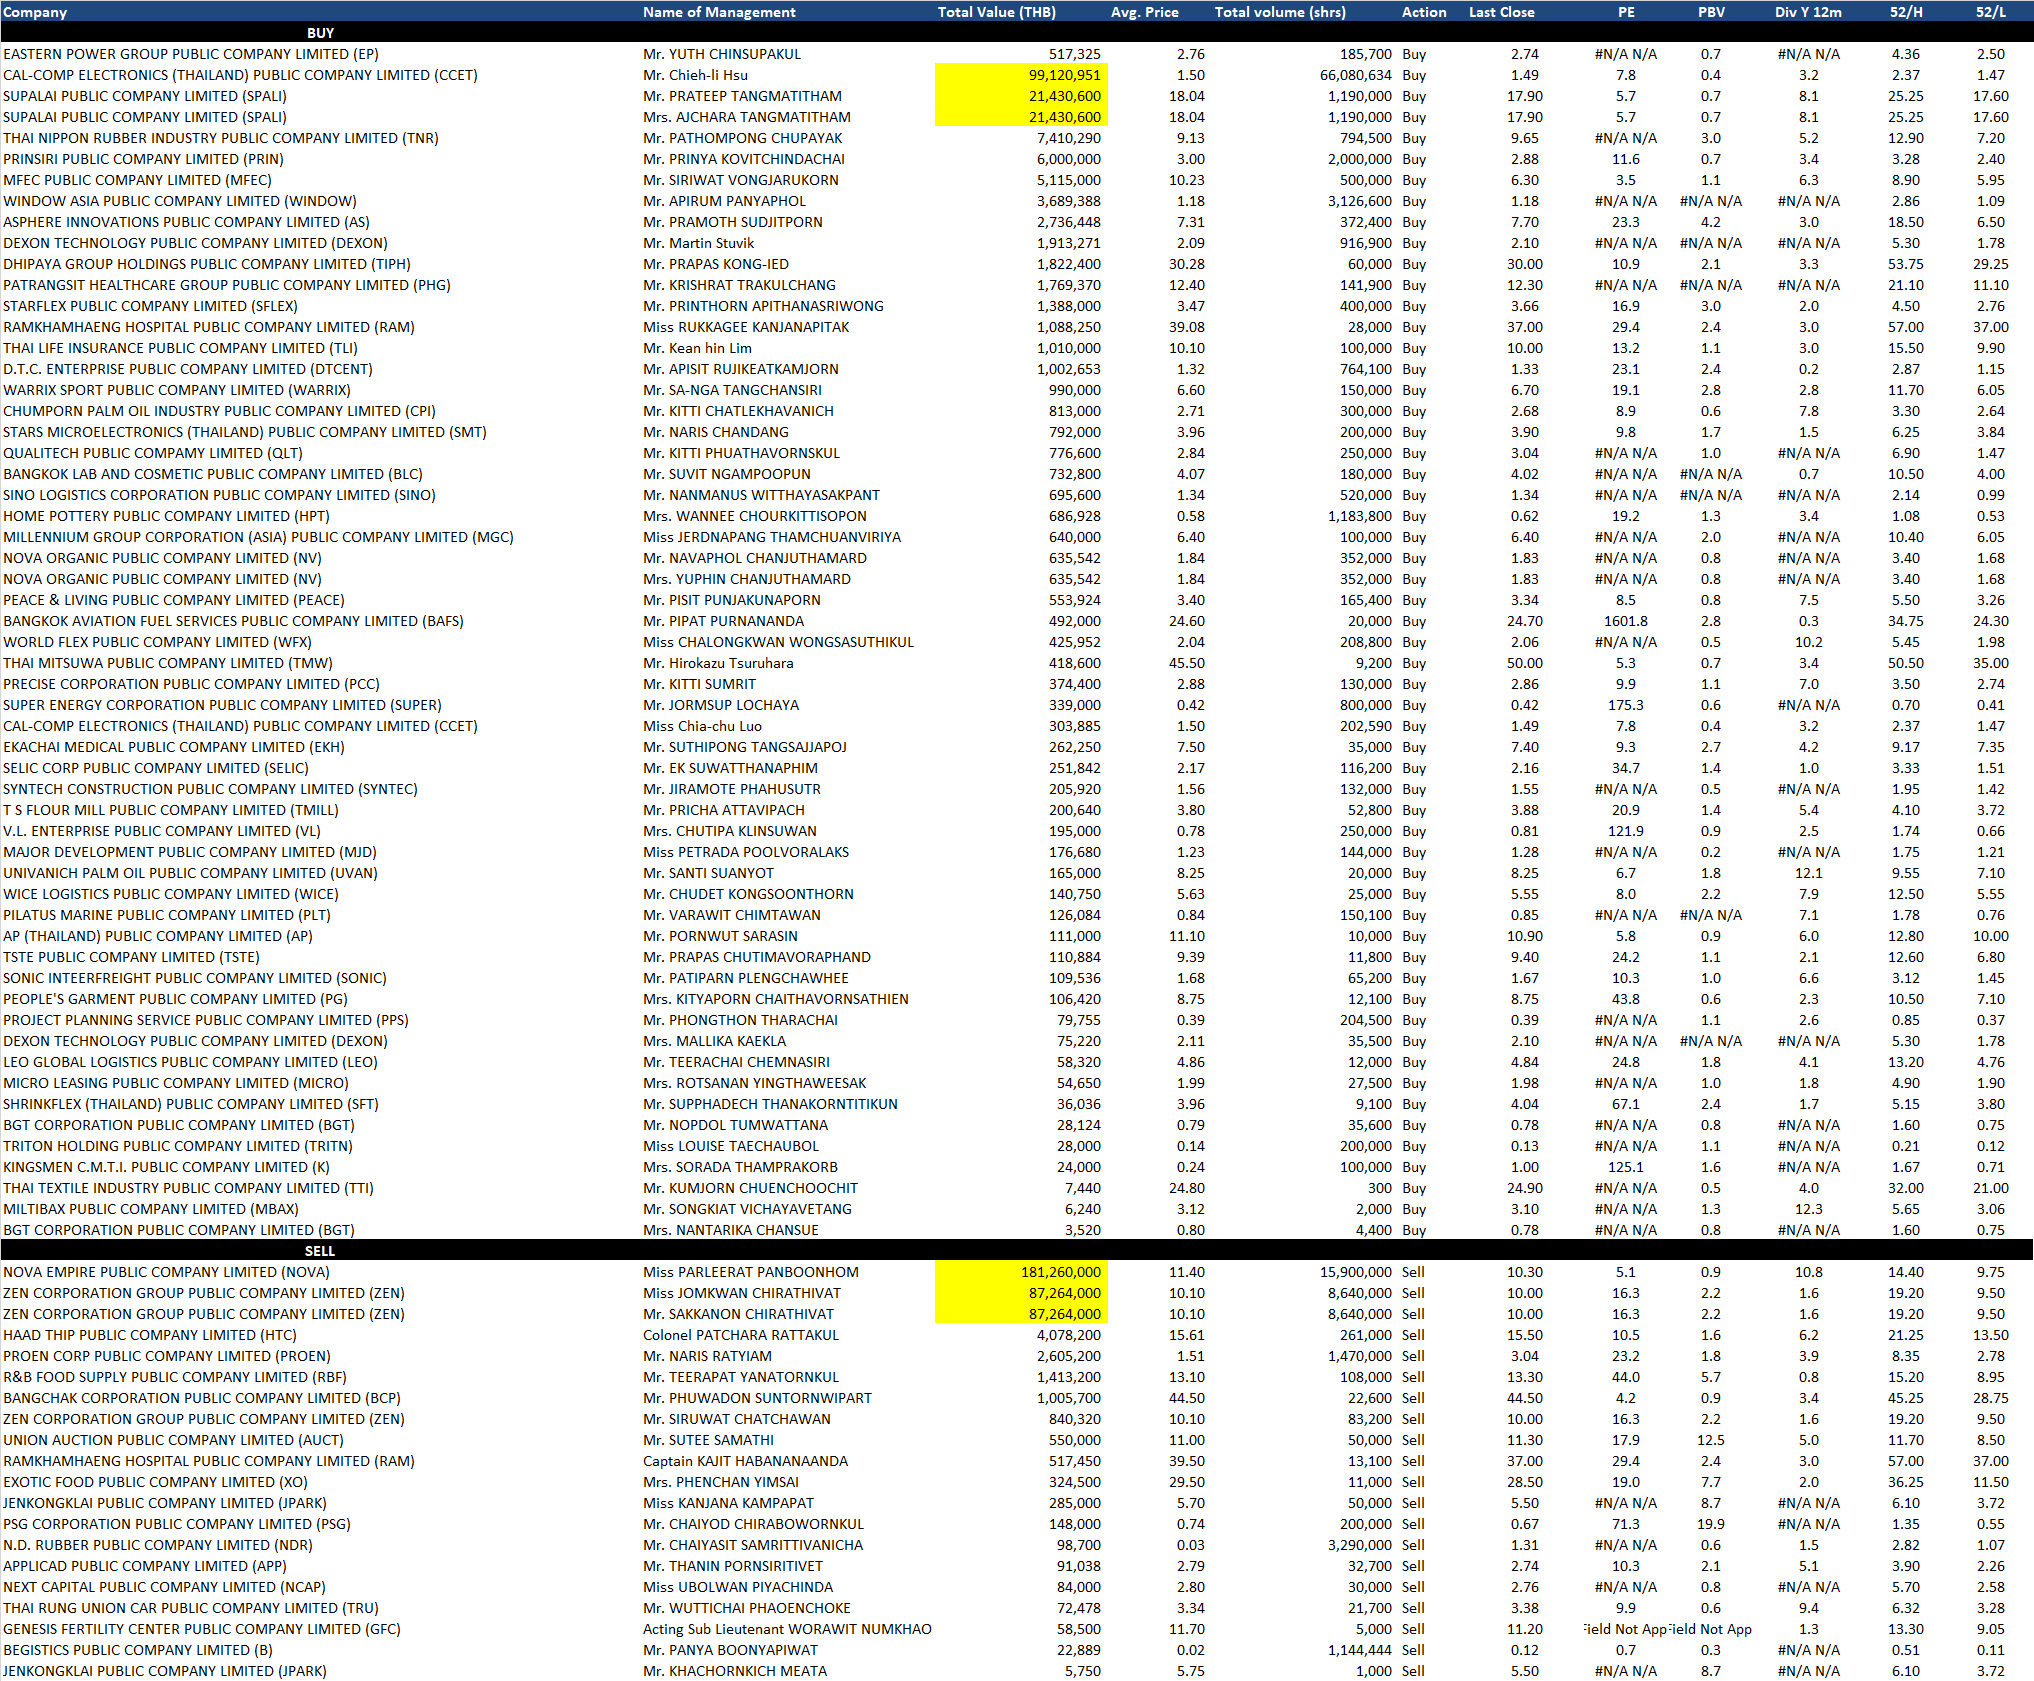Select the 'Name of Management' column header
The width and height of the screenshot is (2034, 1681).
pyautogui.click(x=719, y=12)
